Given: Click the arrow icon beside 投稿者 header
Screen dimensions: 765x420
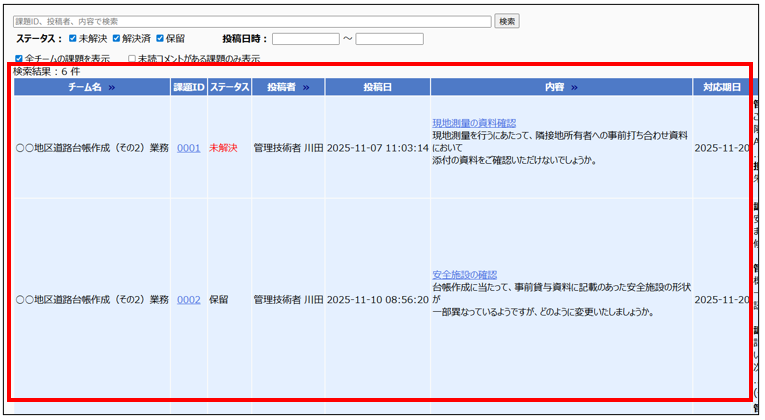Looking at the screenshot, I should 306,88.
